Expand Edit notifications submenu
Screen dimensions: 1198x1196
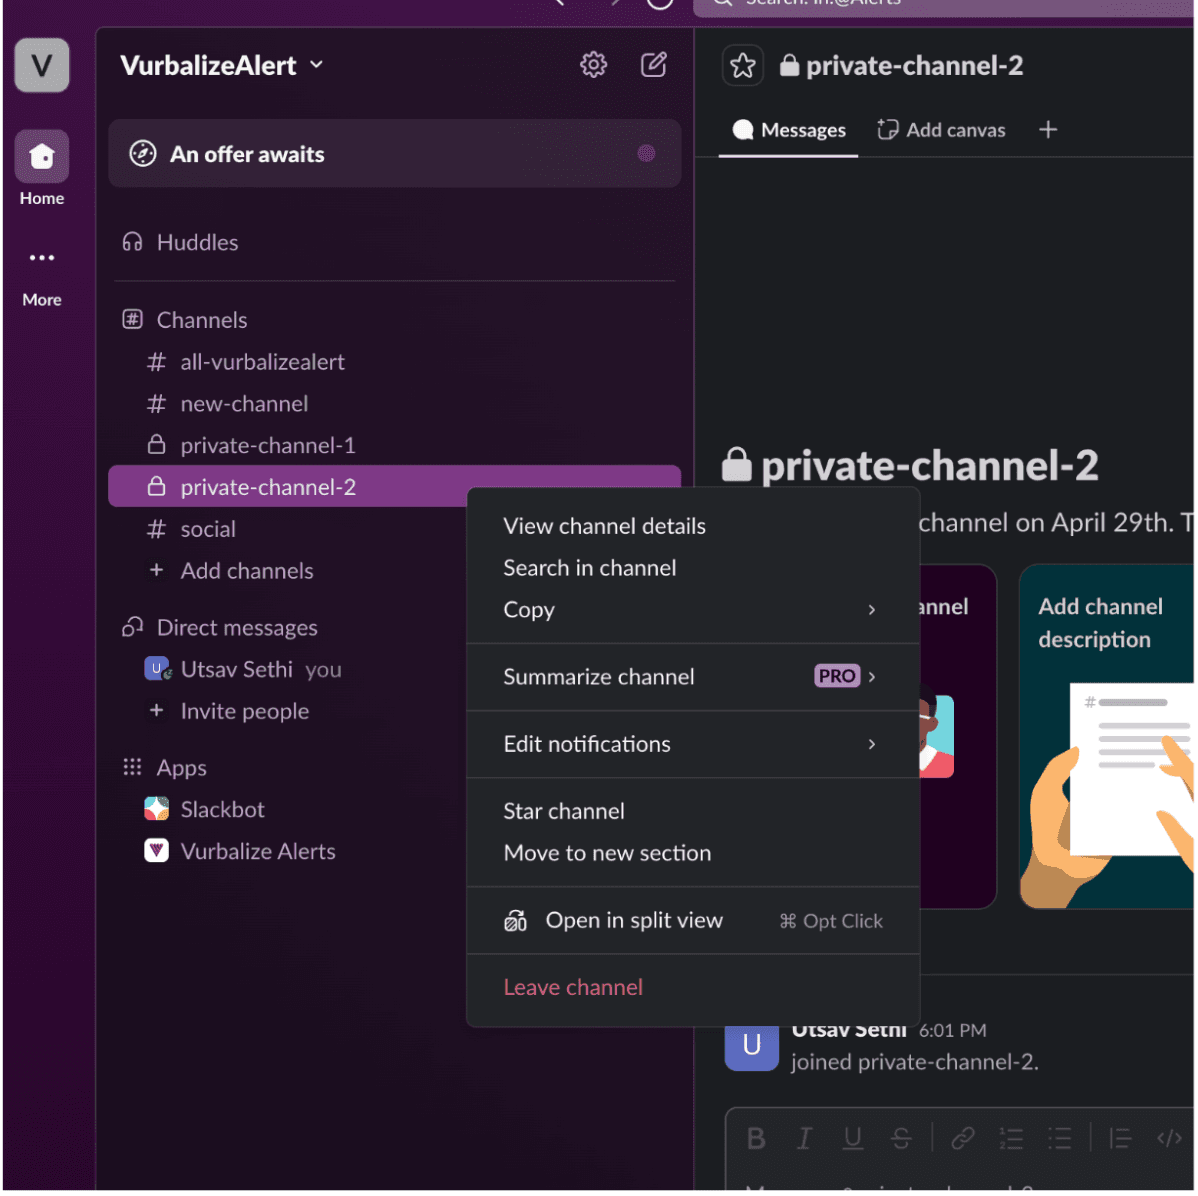[871, 744]
